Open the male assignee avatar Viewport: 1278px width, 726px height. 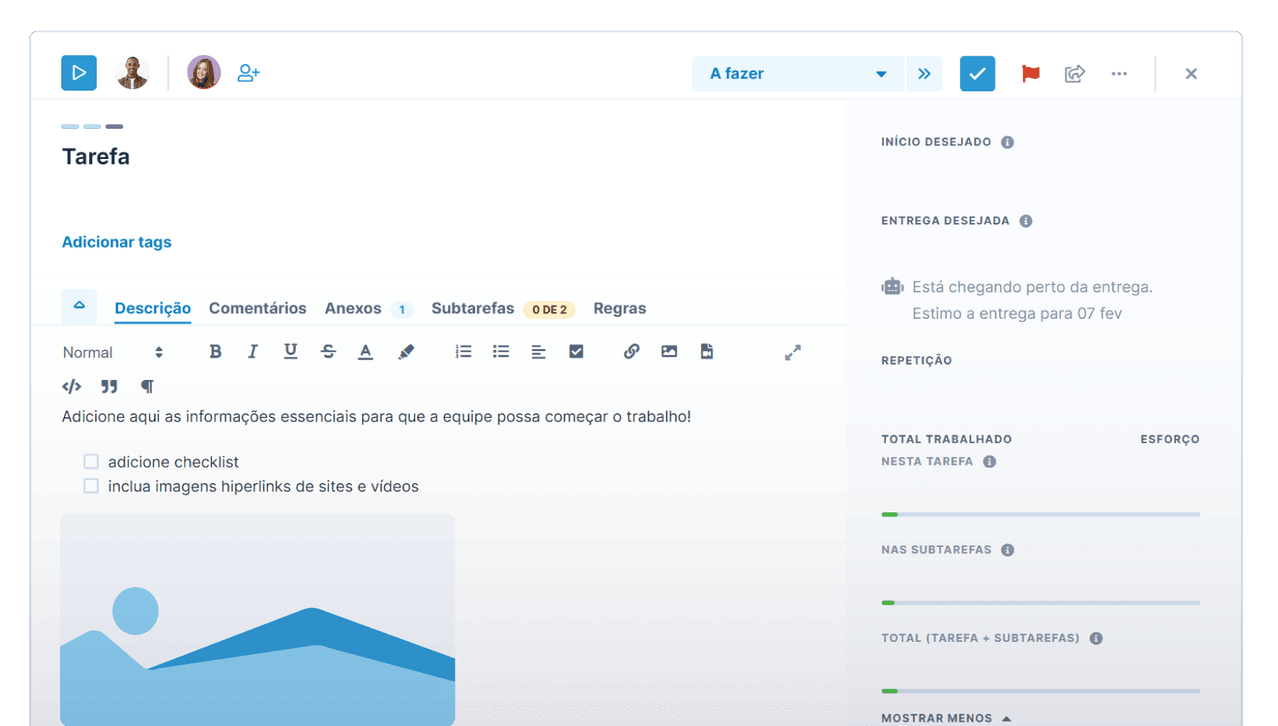click(132, 73)
